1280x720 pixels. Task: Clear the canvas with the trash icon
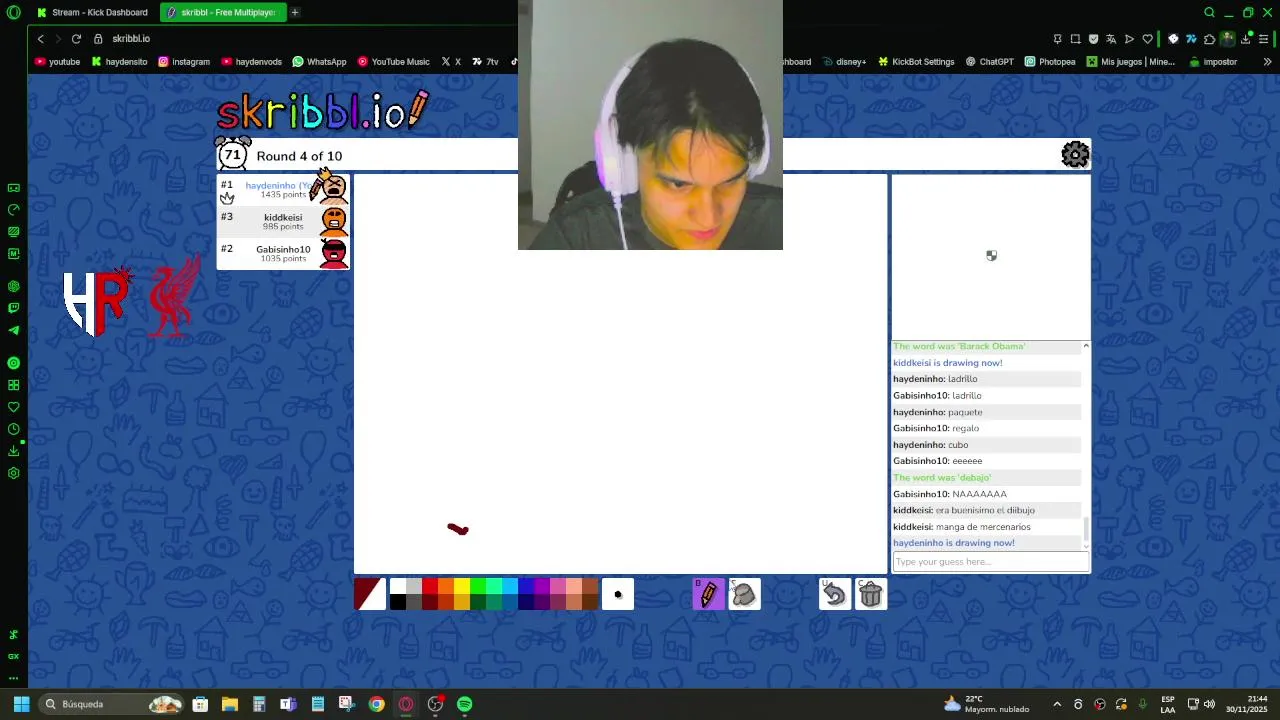pos(871,594)
